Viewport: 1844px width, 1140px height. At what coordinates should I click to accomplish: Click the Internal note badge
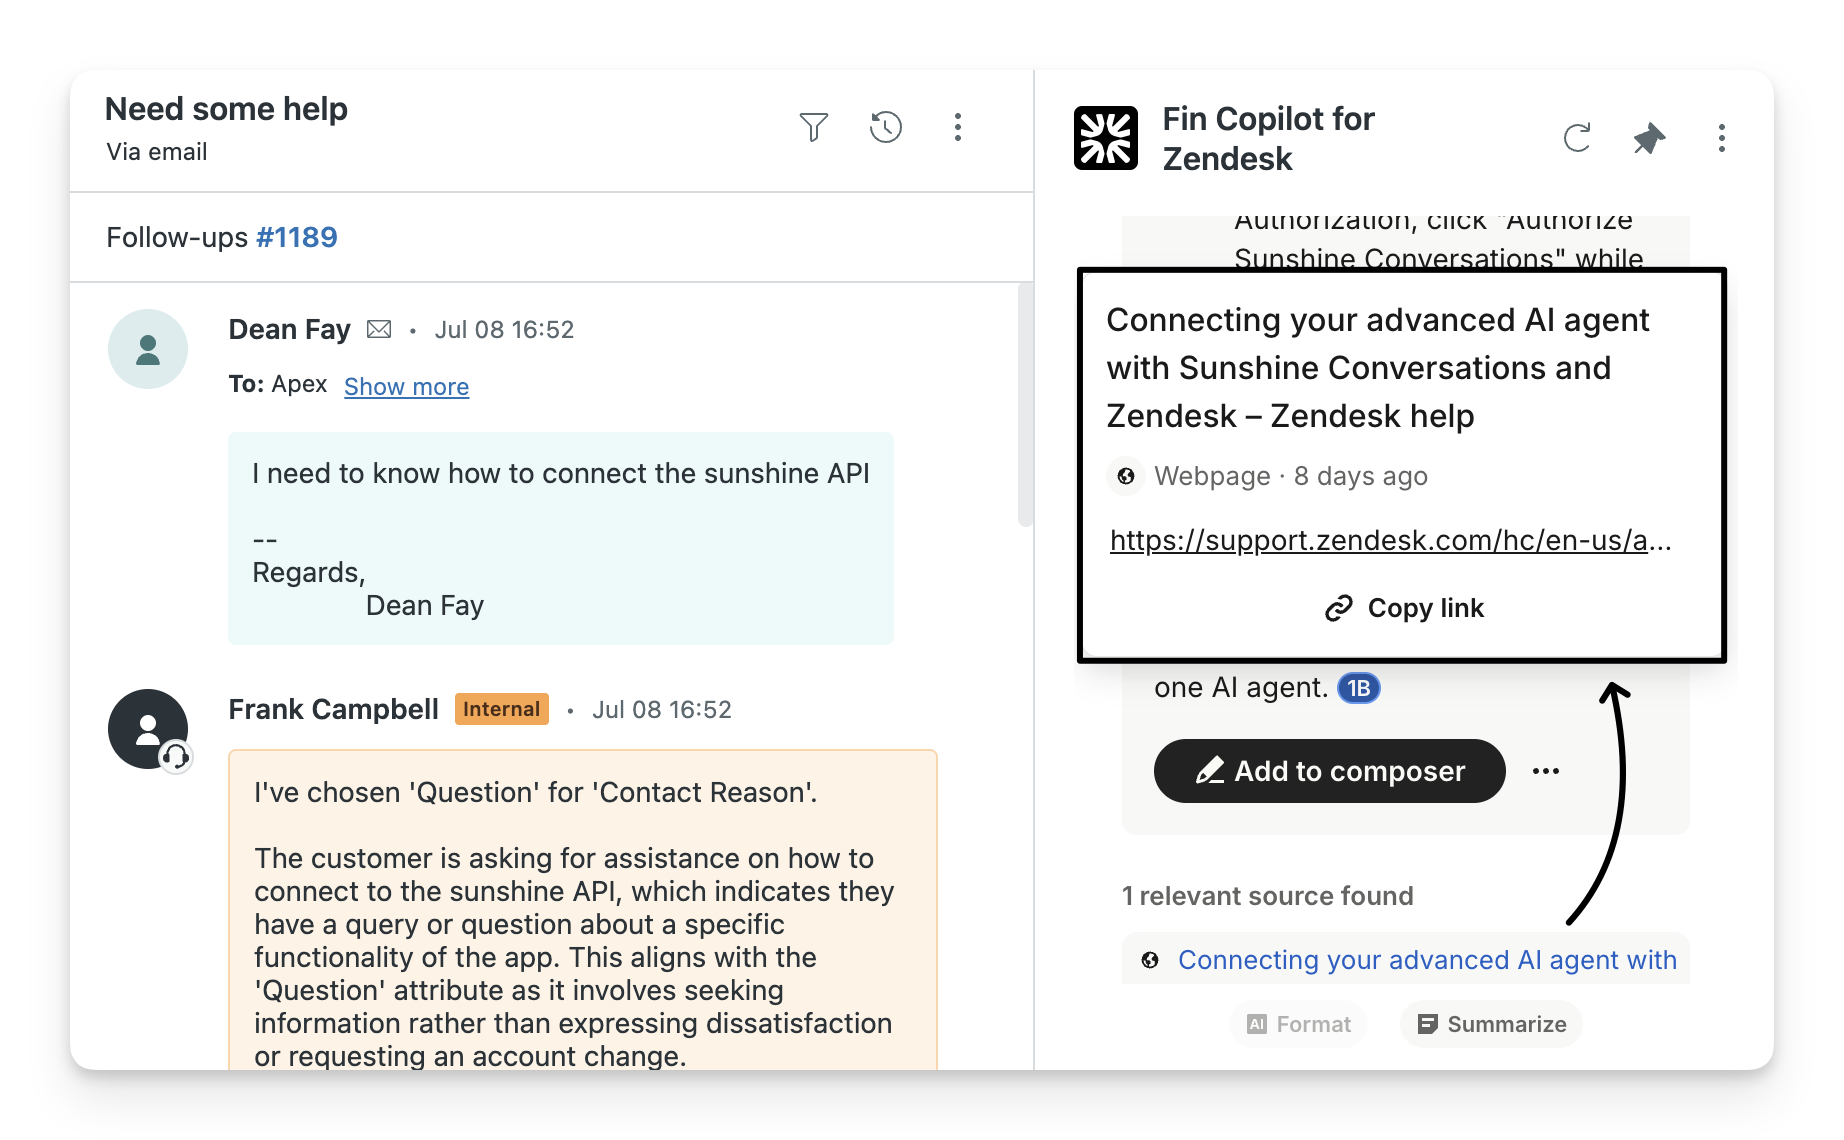(x=501, y=709)
